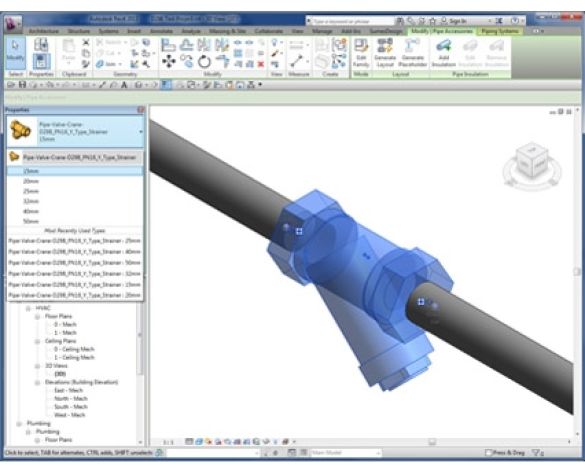Select the Offset tool
The image size is (585, 471).
click(186, 45)
